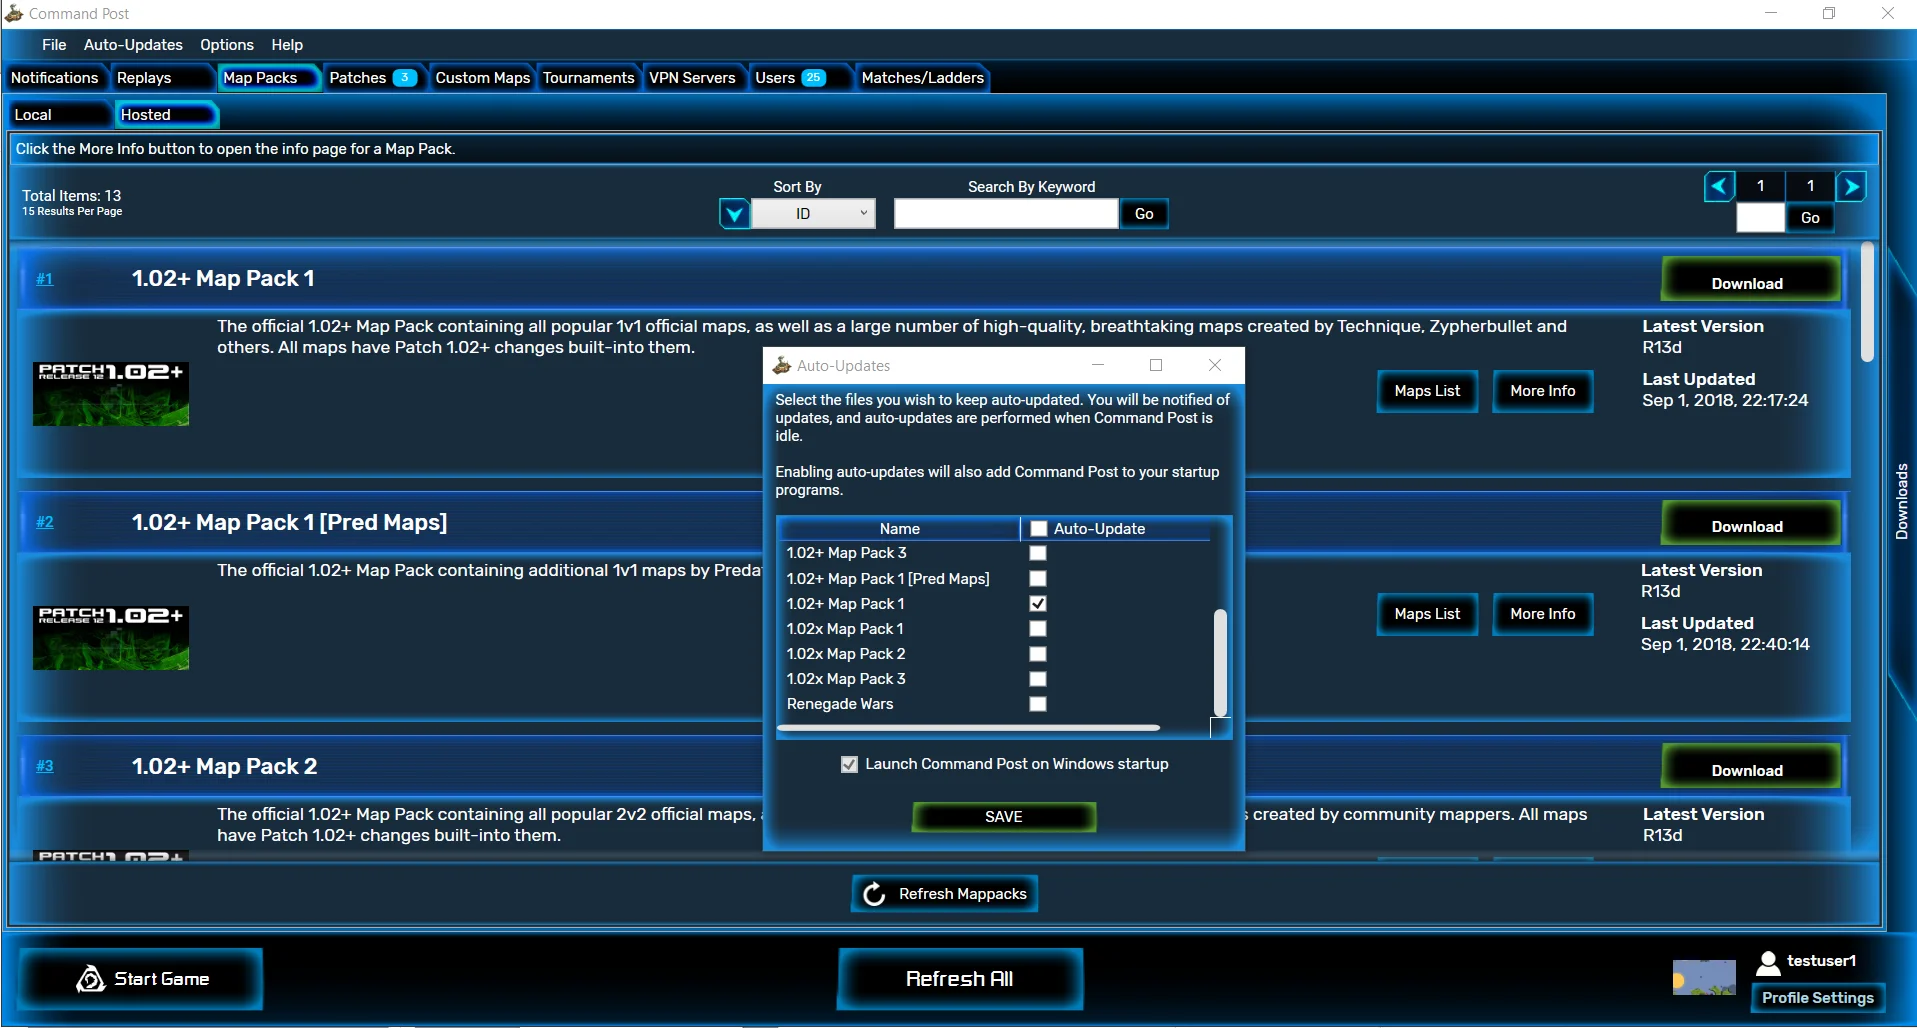Open the Sort By ID dropdown
This screenshot has height=1028, width=1917.
coord(813,214)
